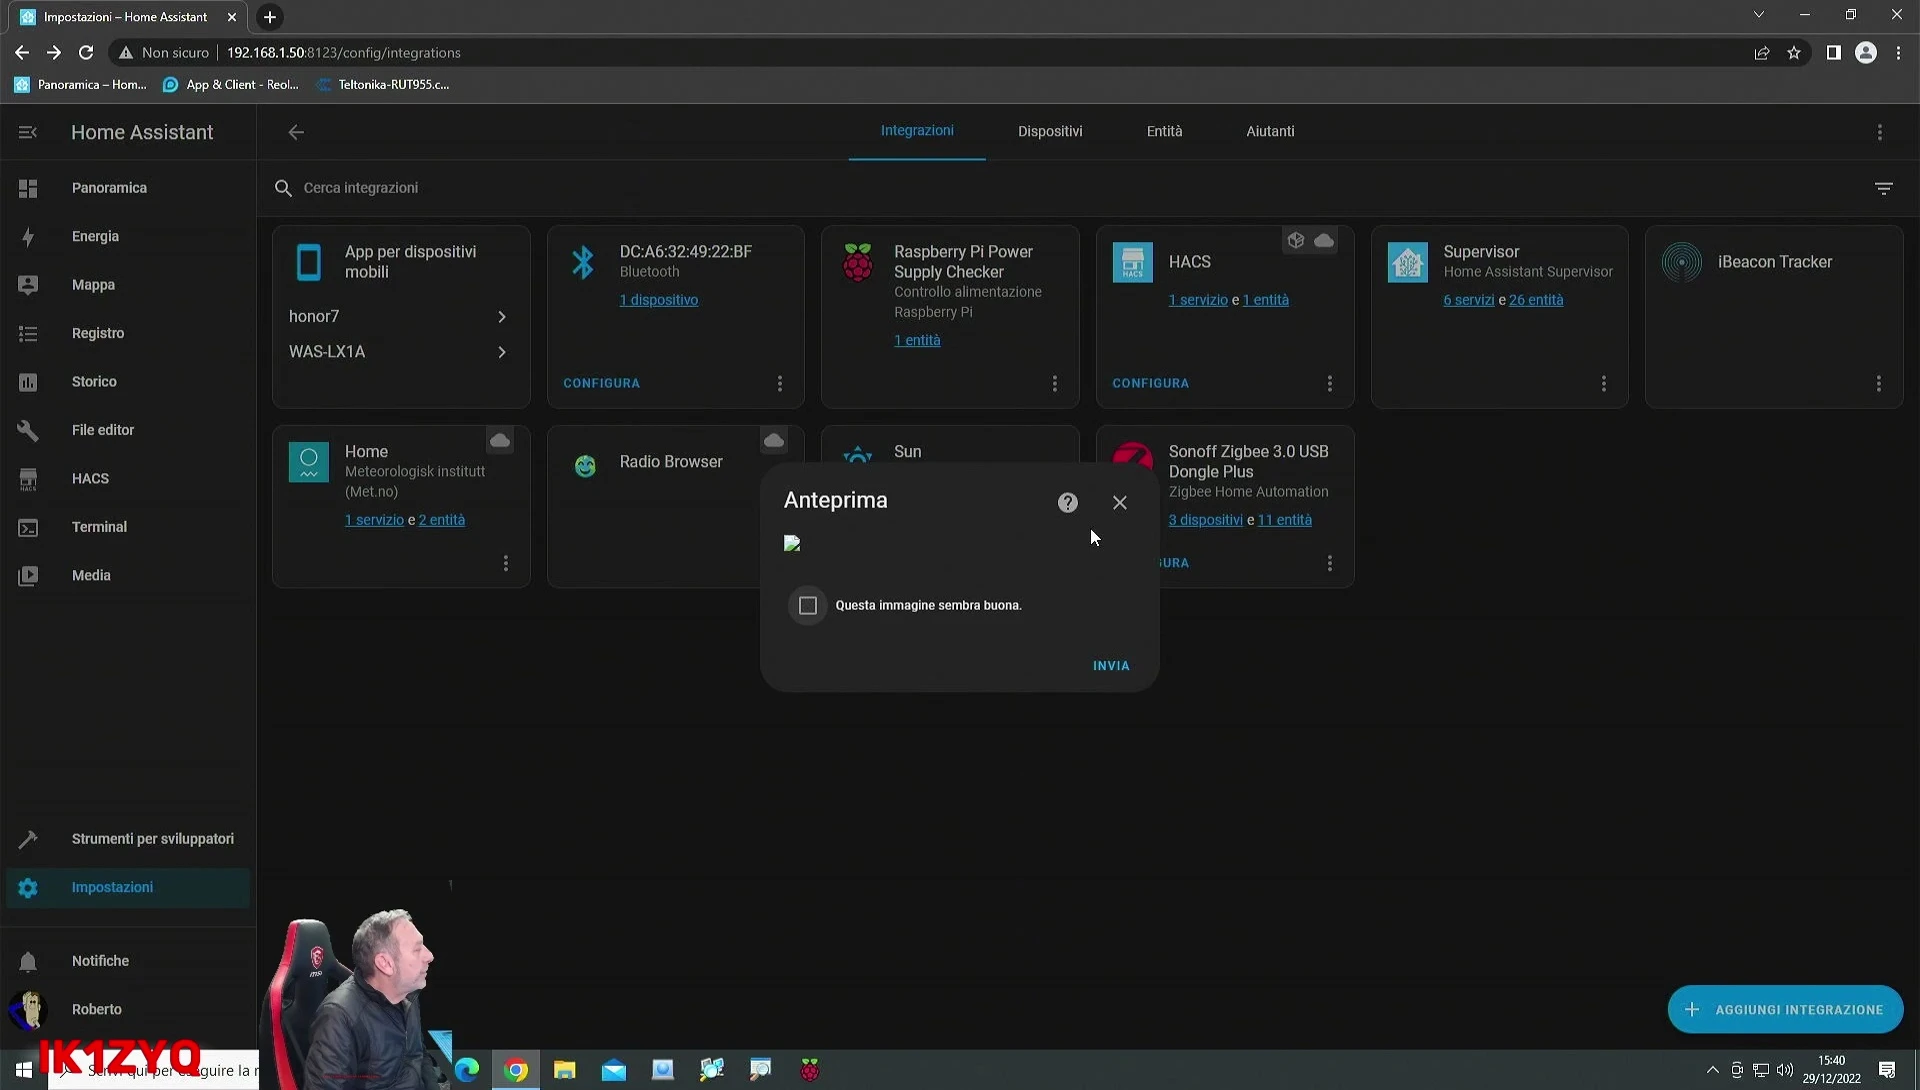
Task: Switch to Dispositivi tab
Action: pos(1050,131)
